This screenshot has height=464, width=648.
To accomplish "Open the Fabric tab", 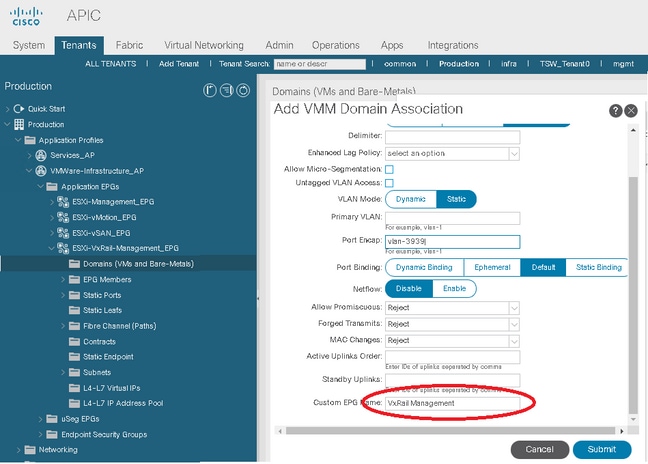I will tap(129, 45).
